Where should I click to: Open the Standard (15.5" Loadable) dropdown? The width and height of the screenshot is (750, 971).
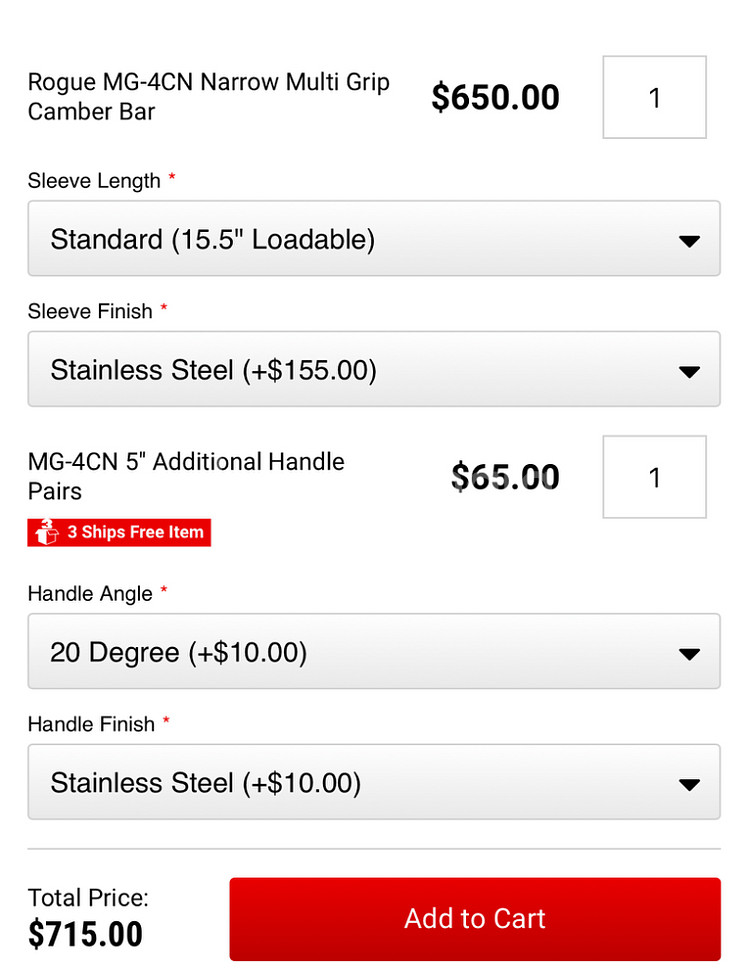374,238
